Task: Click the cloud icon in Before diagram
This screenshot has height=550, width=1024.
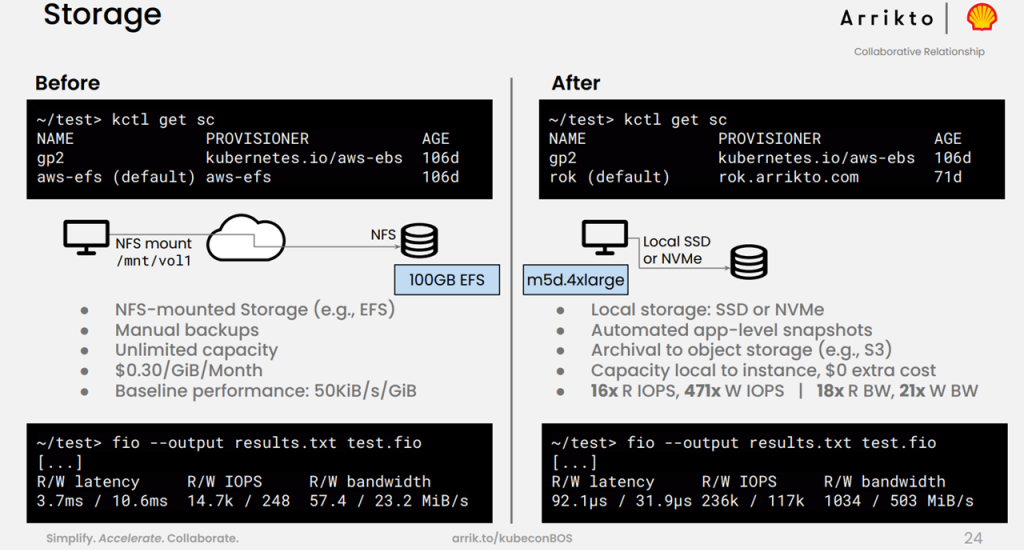Action: 246,238
